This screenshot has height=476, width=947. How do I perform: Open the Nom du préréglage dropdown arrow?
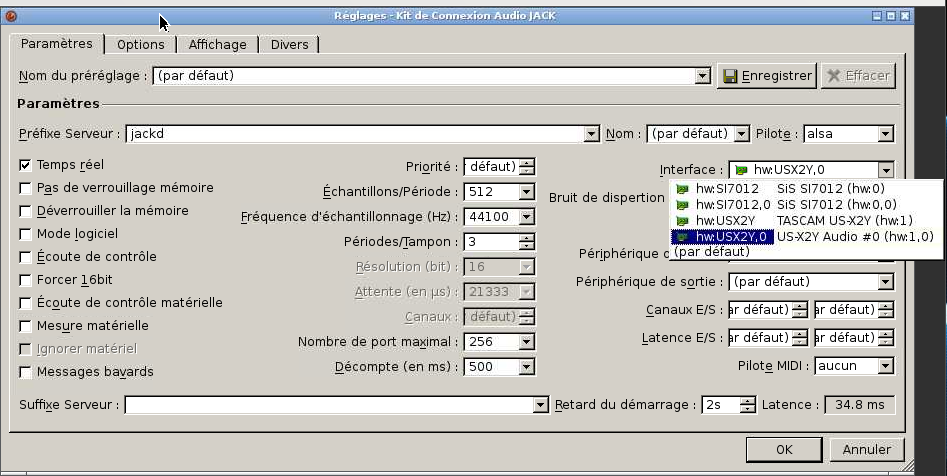(x=702, y=76)
